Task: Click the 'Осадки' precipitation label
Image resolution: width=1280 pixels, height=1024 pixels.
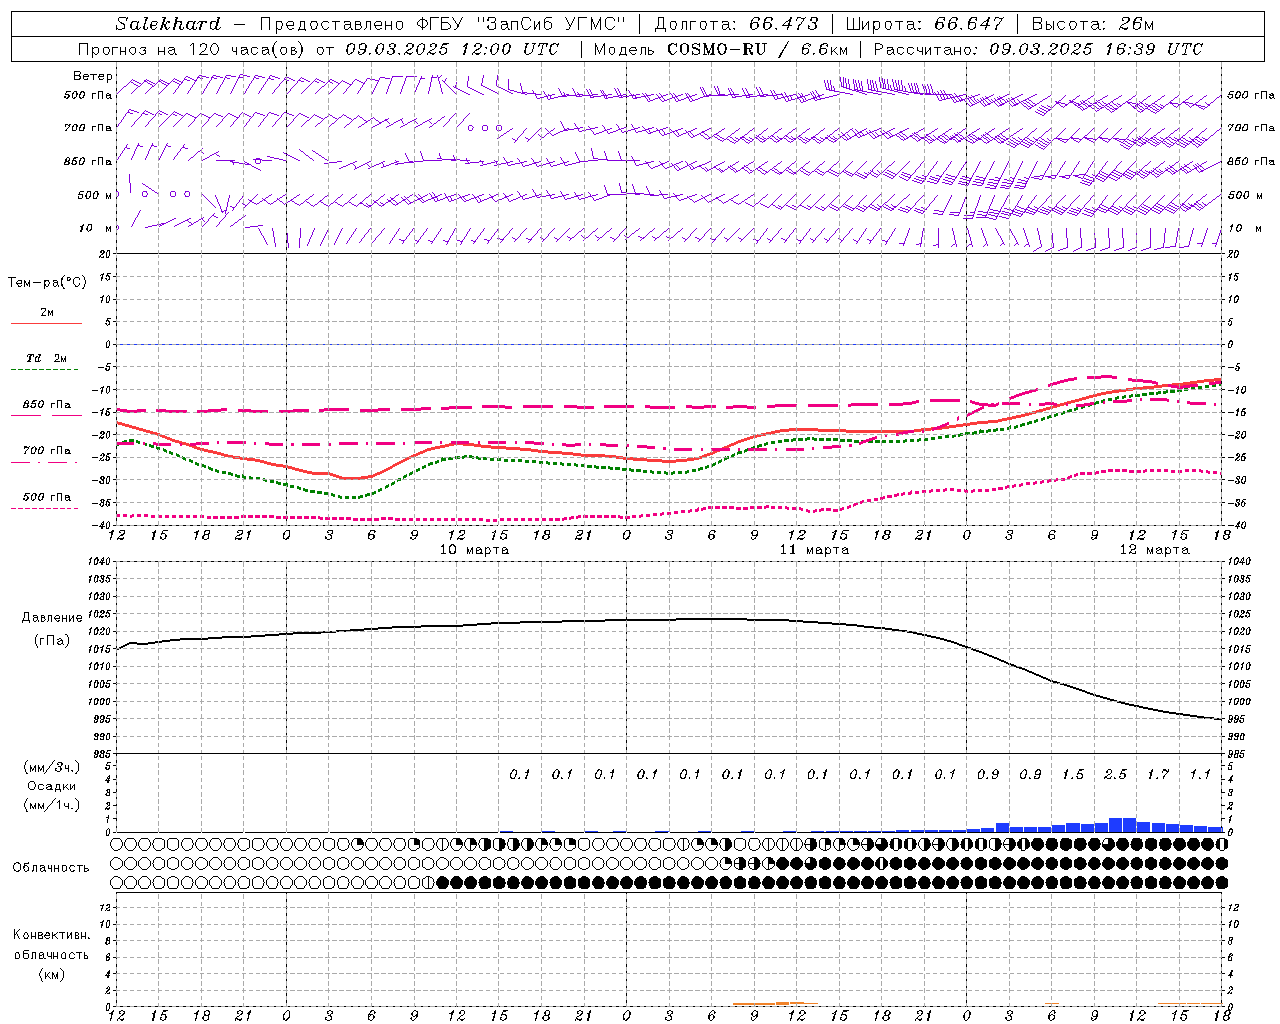Action: point(52,786)
